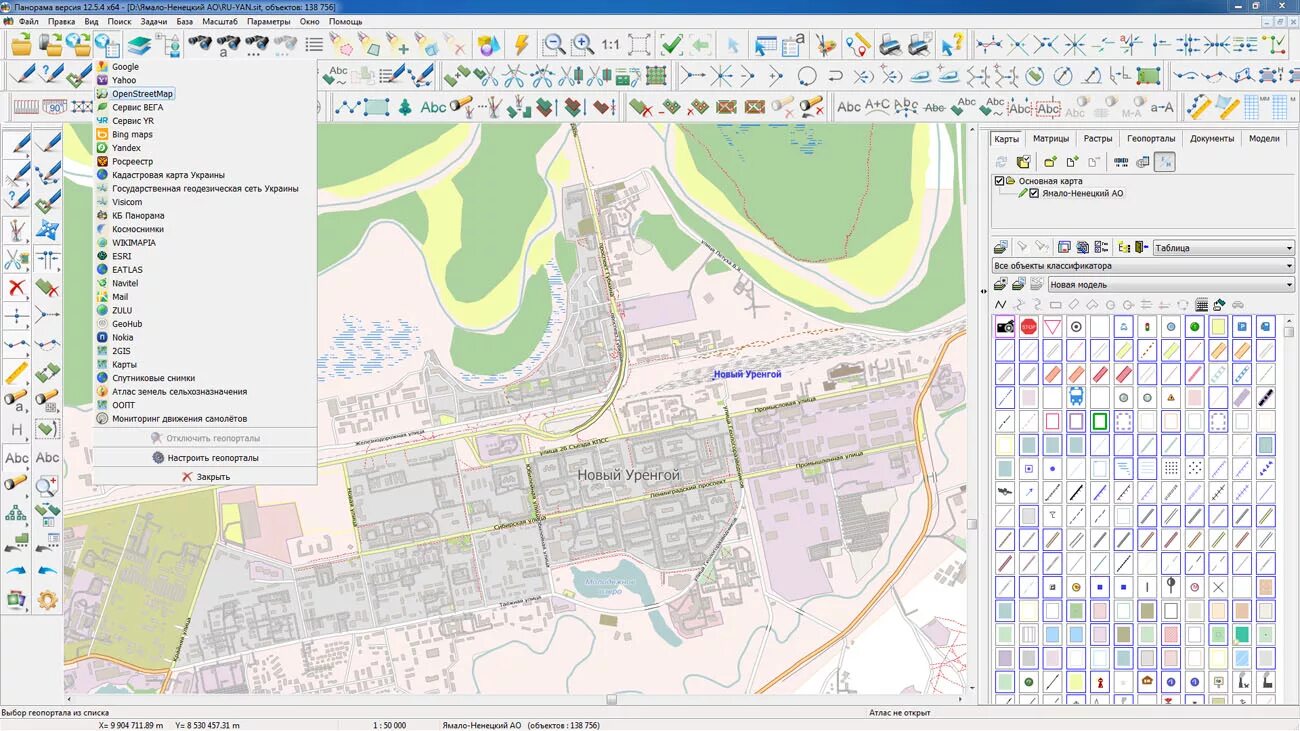Screen dimensions: 1300x731
Task: Click the first binoculars search icon
Action: tap(200, 45)
